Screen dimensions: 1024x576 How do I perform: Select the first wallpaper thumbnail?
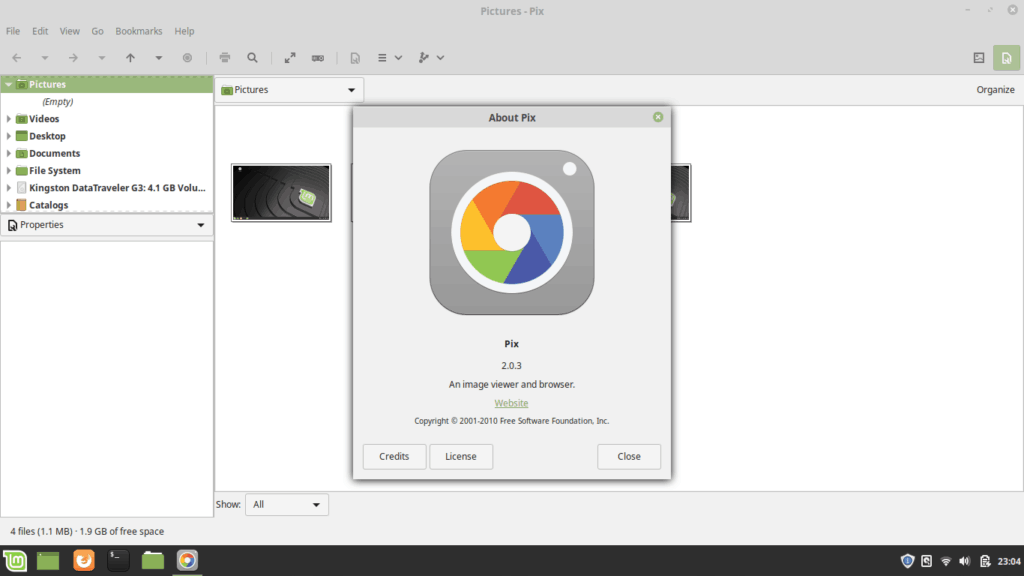click(x=281, y=193)
